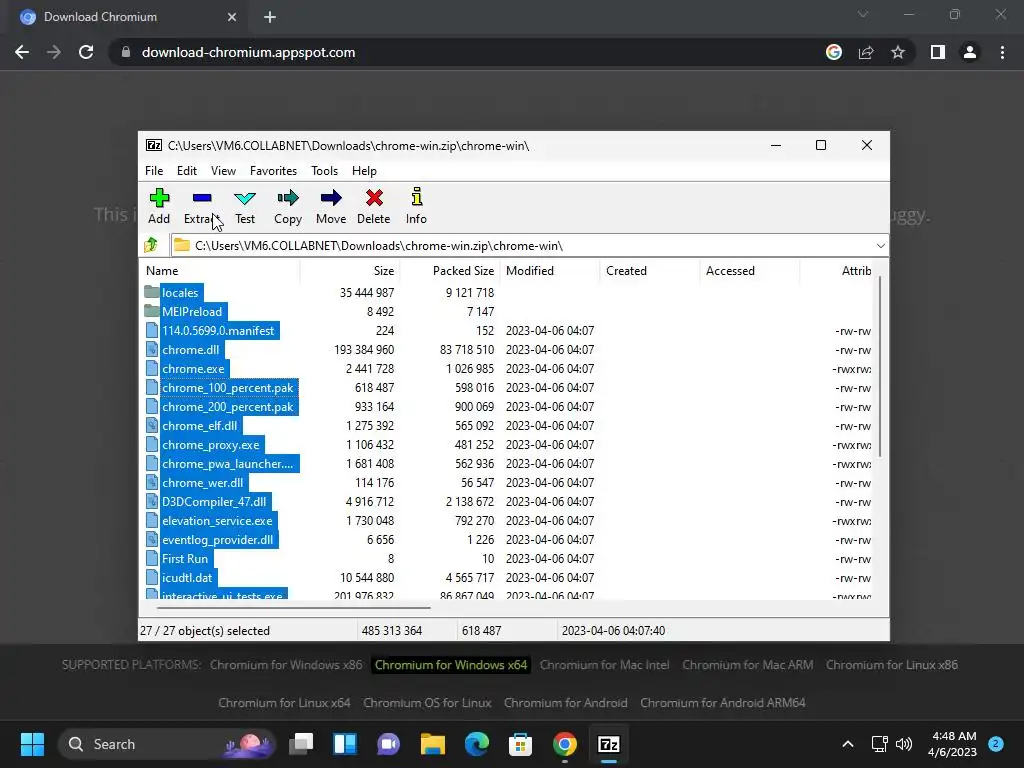Close the Download Chromium tab
The height and width of the screenshot is (768, 1024).
[232, 18]
